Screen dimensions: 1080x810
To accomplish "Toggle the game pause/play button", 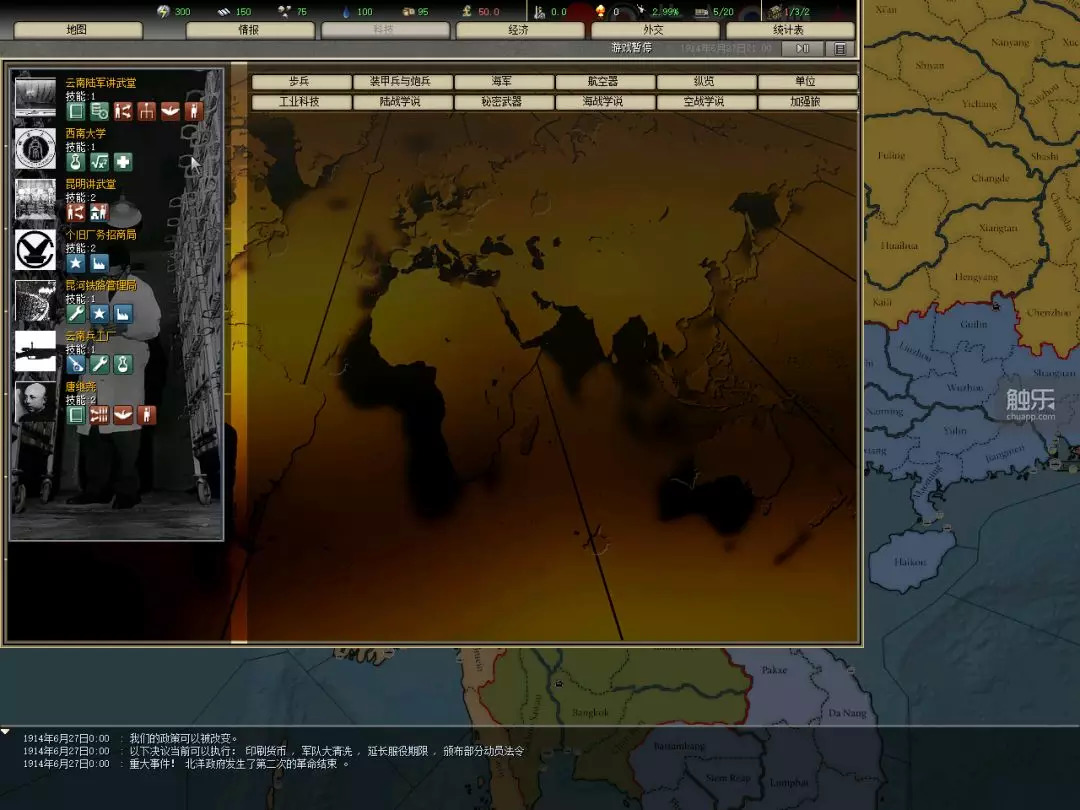I will (x=802, y=48).
